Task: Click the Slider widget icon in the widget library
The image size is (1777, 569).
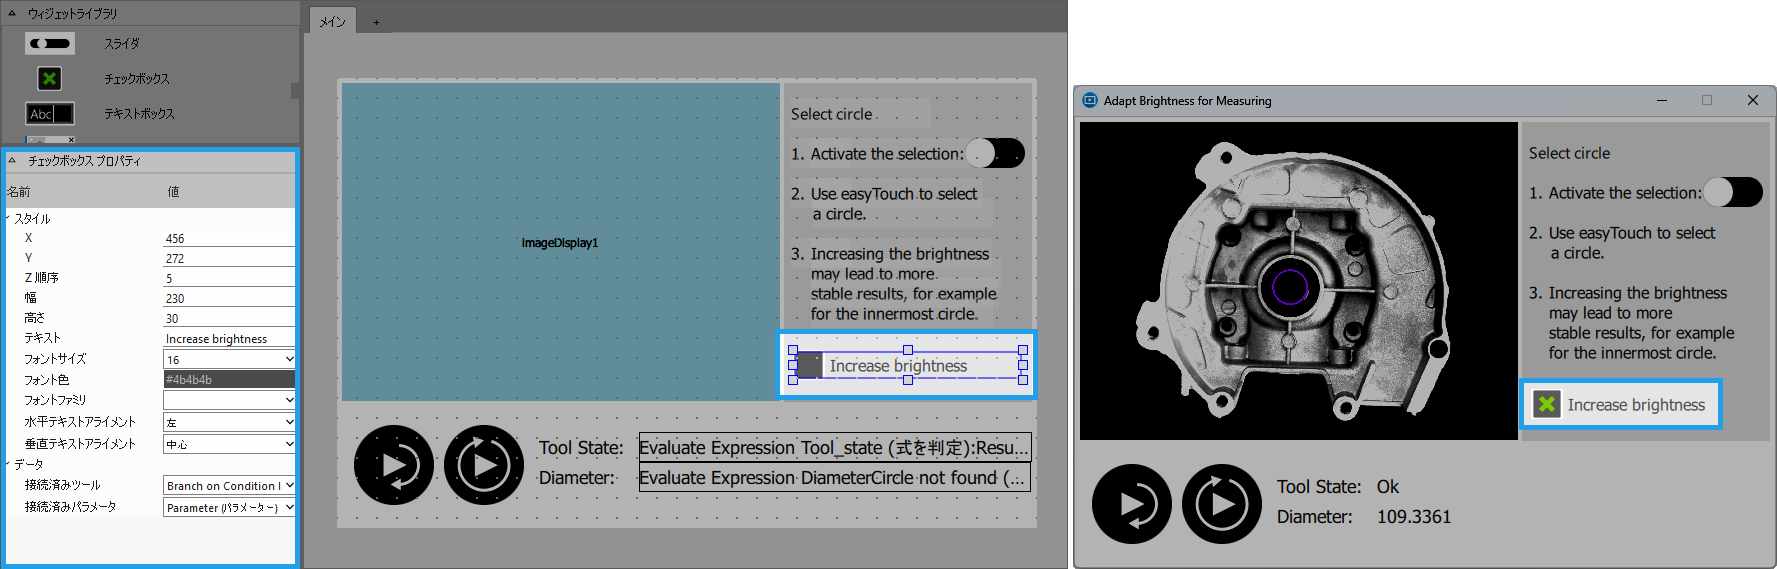Action: pyautogui.click(x=50, y=44)
